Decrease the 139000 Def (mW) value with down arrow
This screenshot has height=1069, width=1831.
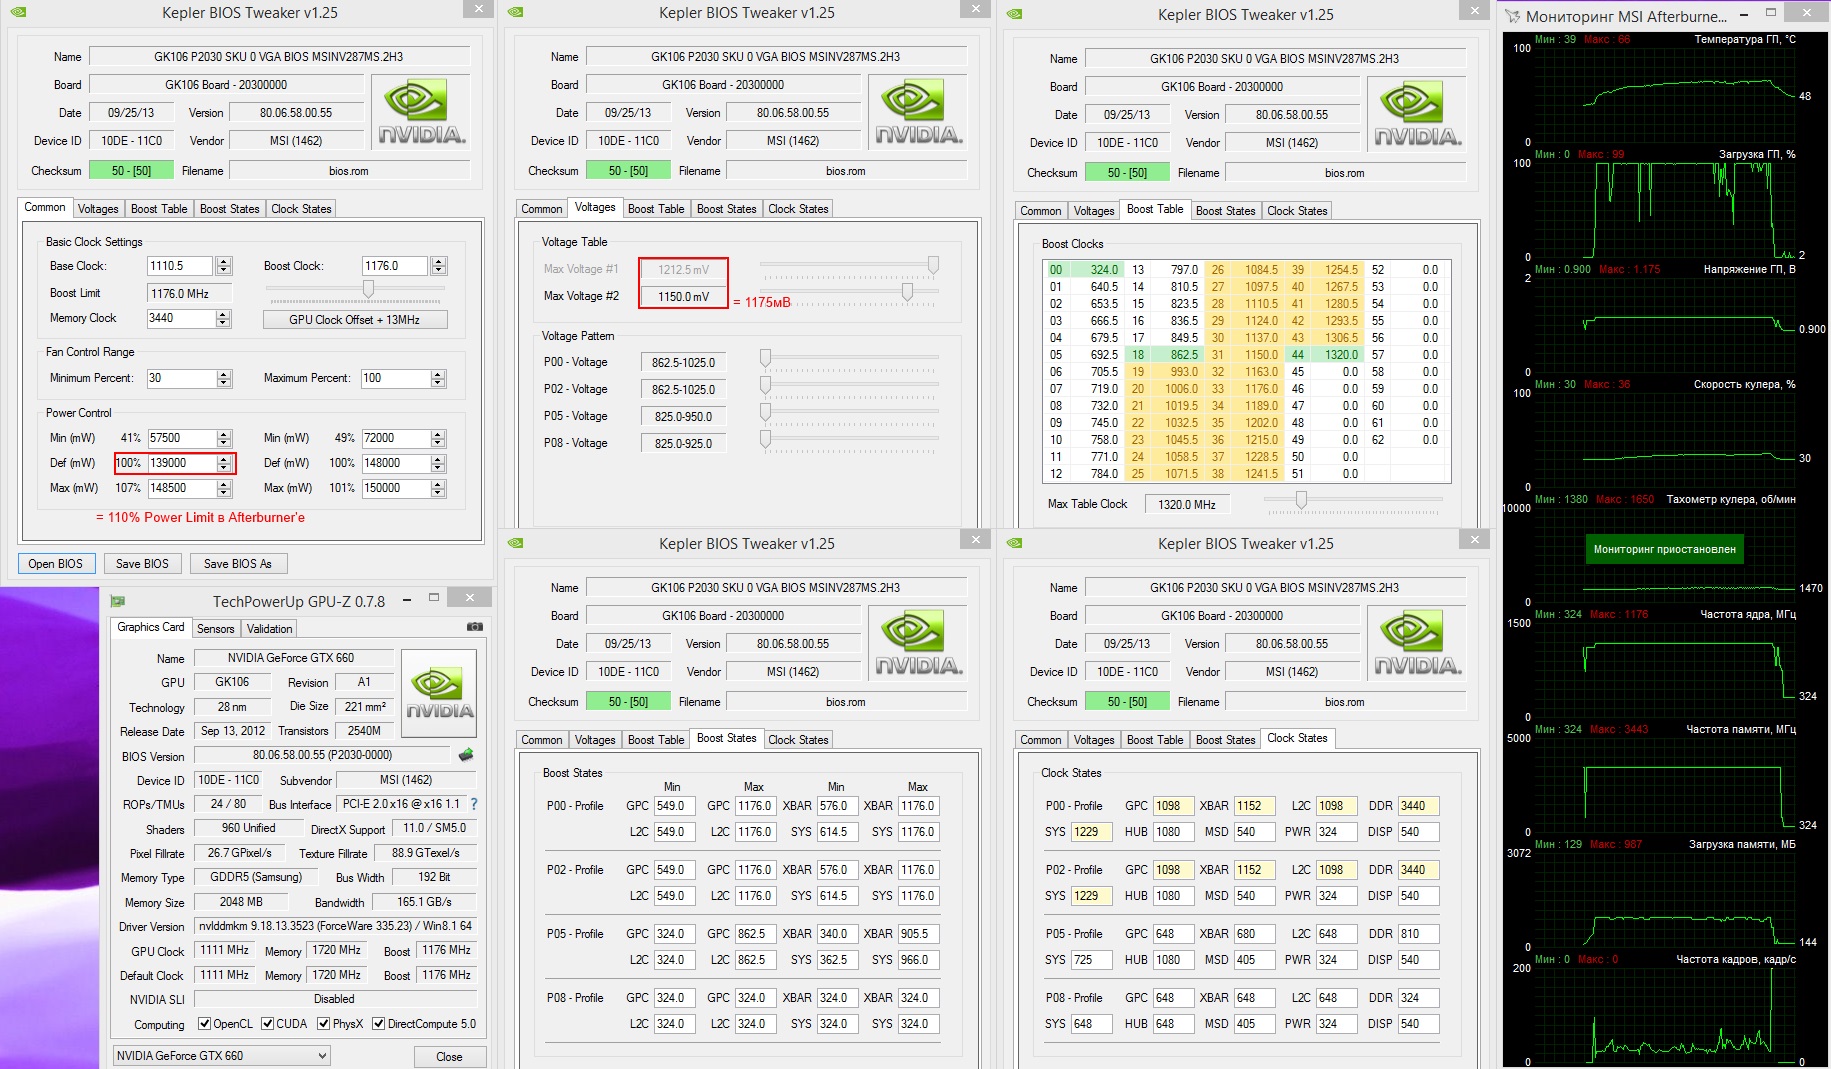(x=224, y=467)
